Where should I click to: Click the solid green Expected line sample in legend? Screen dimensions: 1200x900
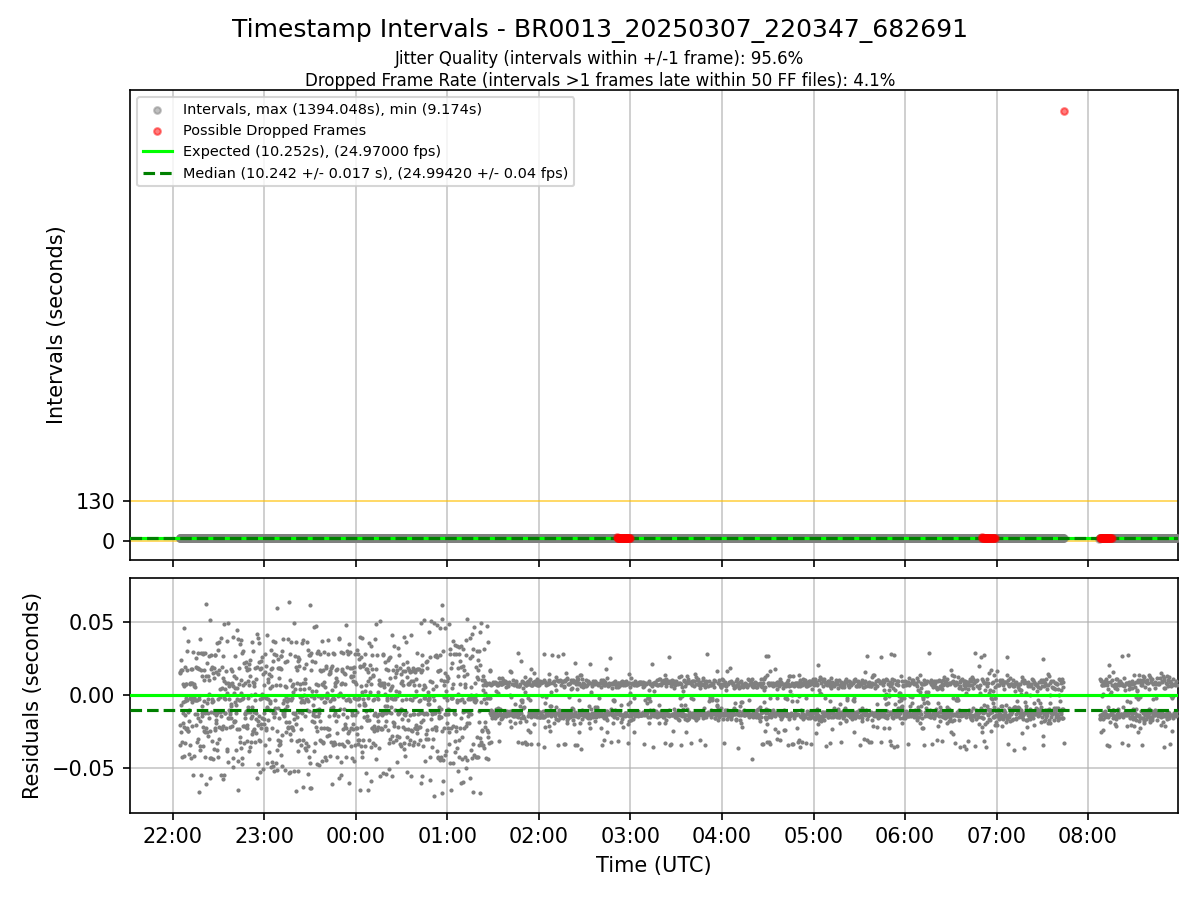(x=157, y=152)
